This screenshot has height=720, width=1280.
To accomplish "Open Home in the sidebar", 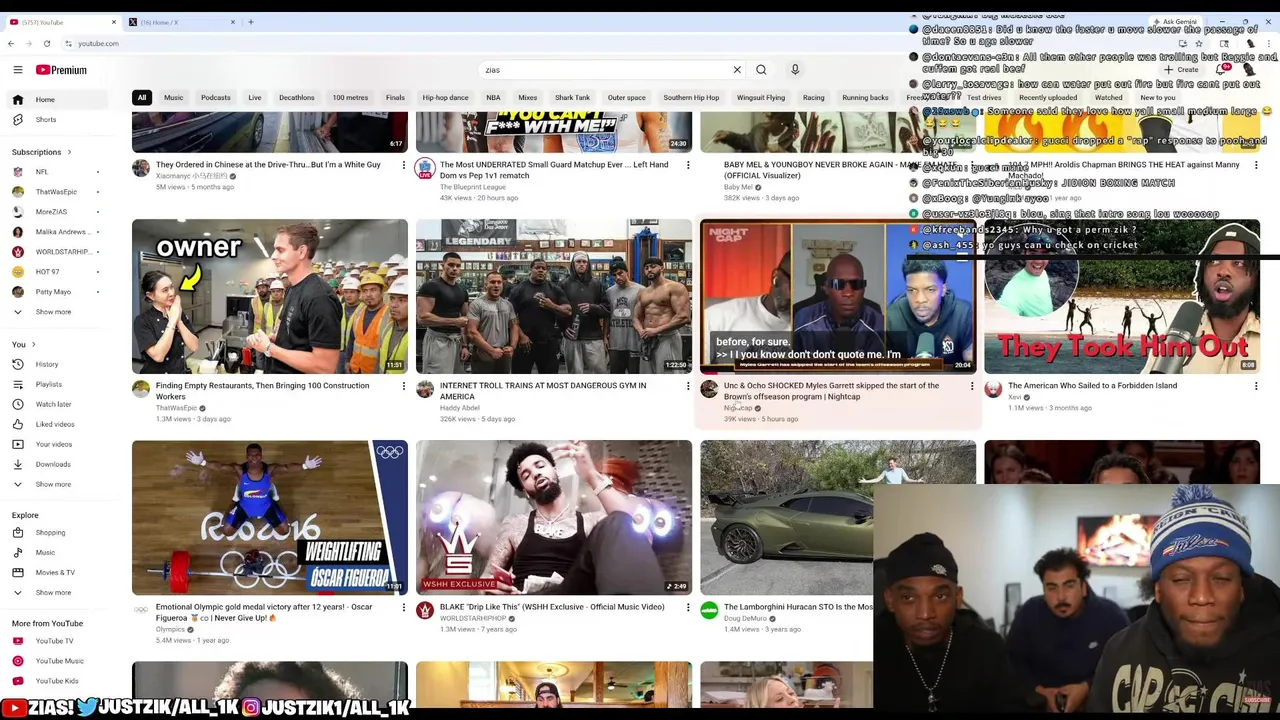I will click(58, 99).
